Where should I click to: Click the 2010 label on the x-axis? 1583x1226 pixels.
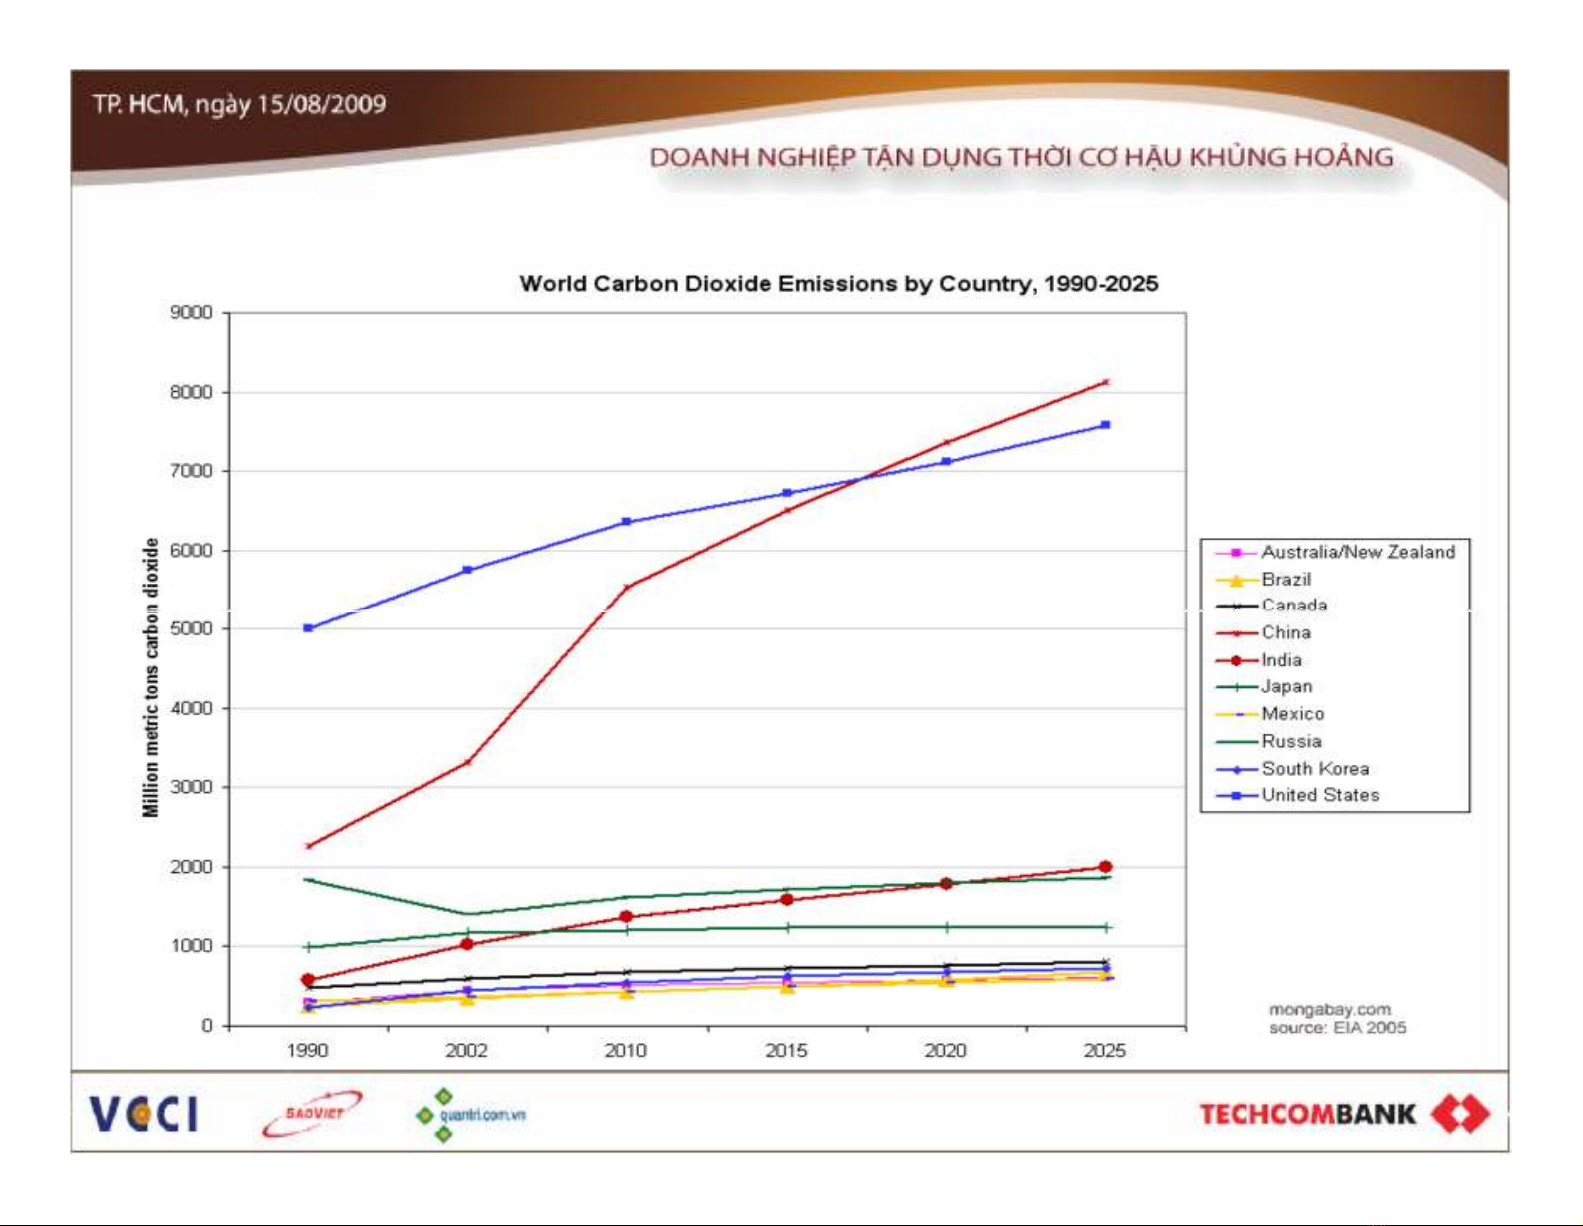pos(626,1051)
